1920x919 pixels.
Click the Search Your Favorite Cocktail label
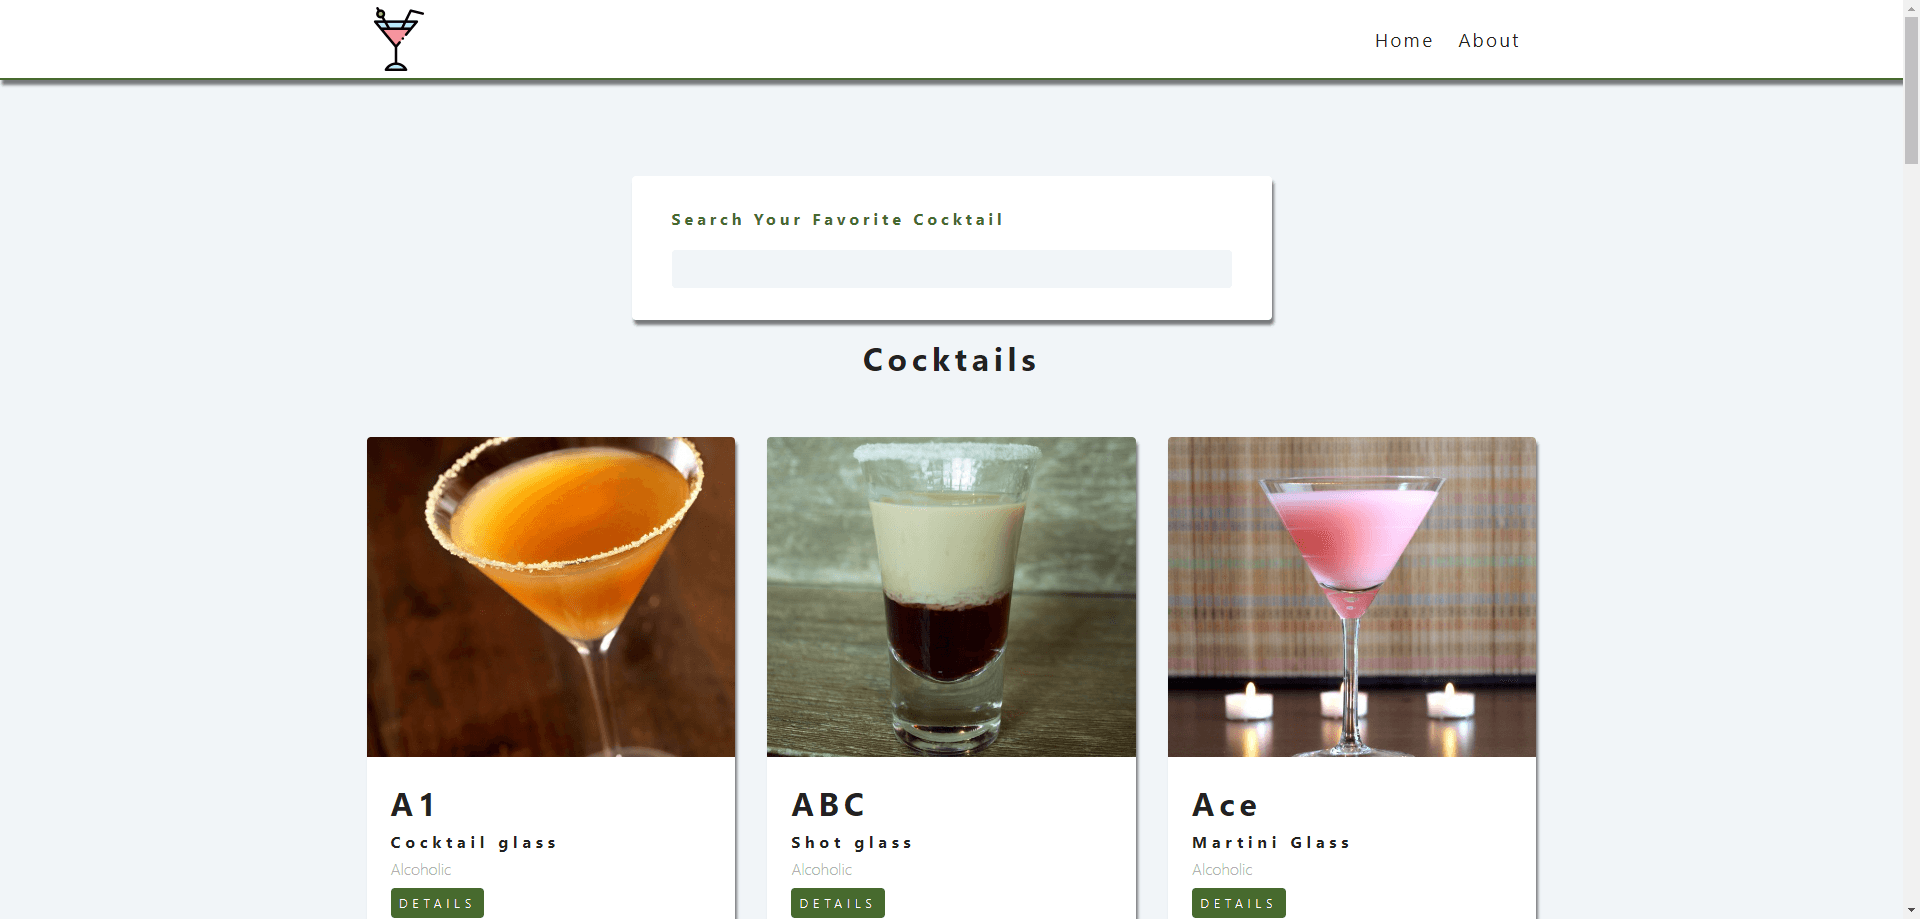837,220
